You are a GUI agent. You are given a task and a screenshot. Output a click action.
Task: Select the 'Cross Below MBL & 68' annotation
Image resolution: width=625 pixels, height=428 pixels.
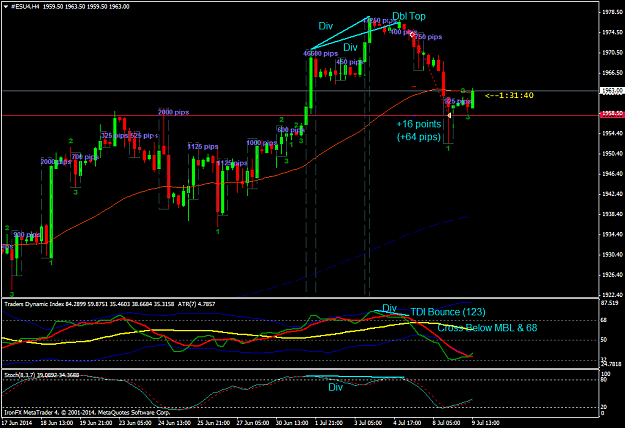[x=487, y=328]
